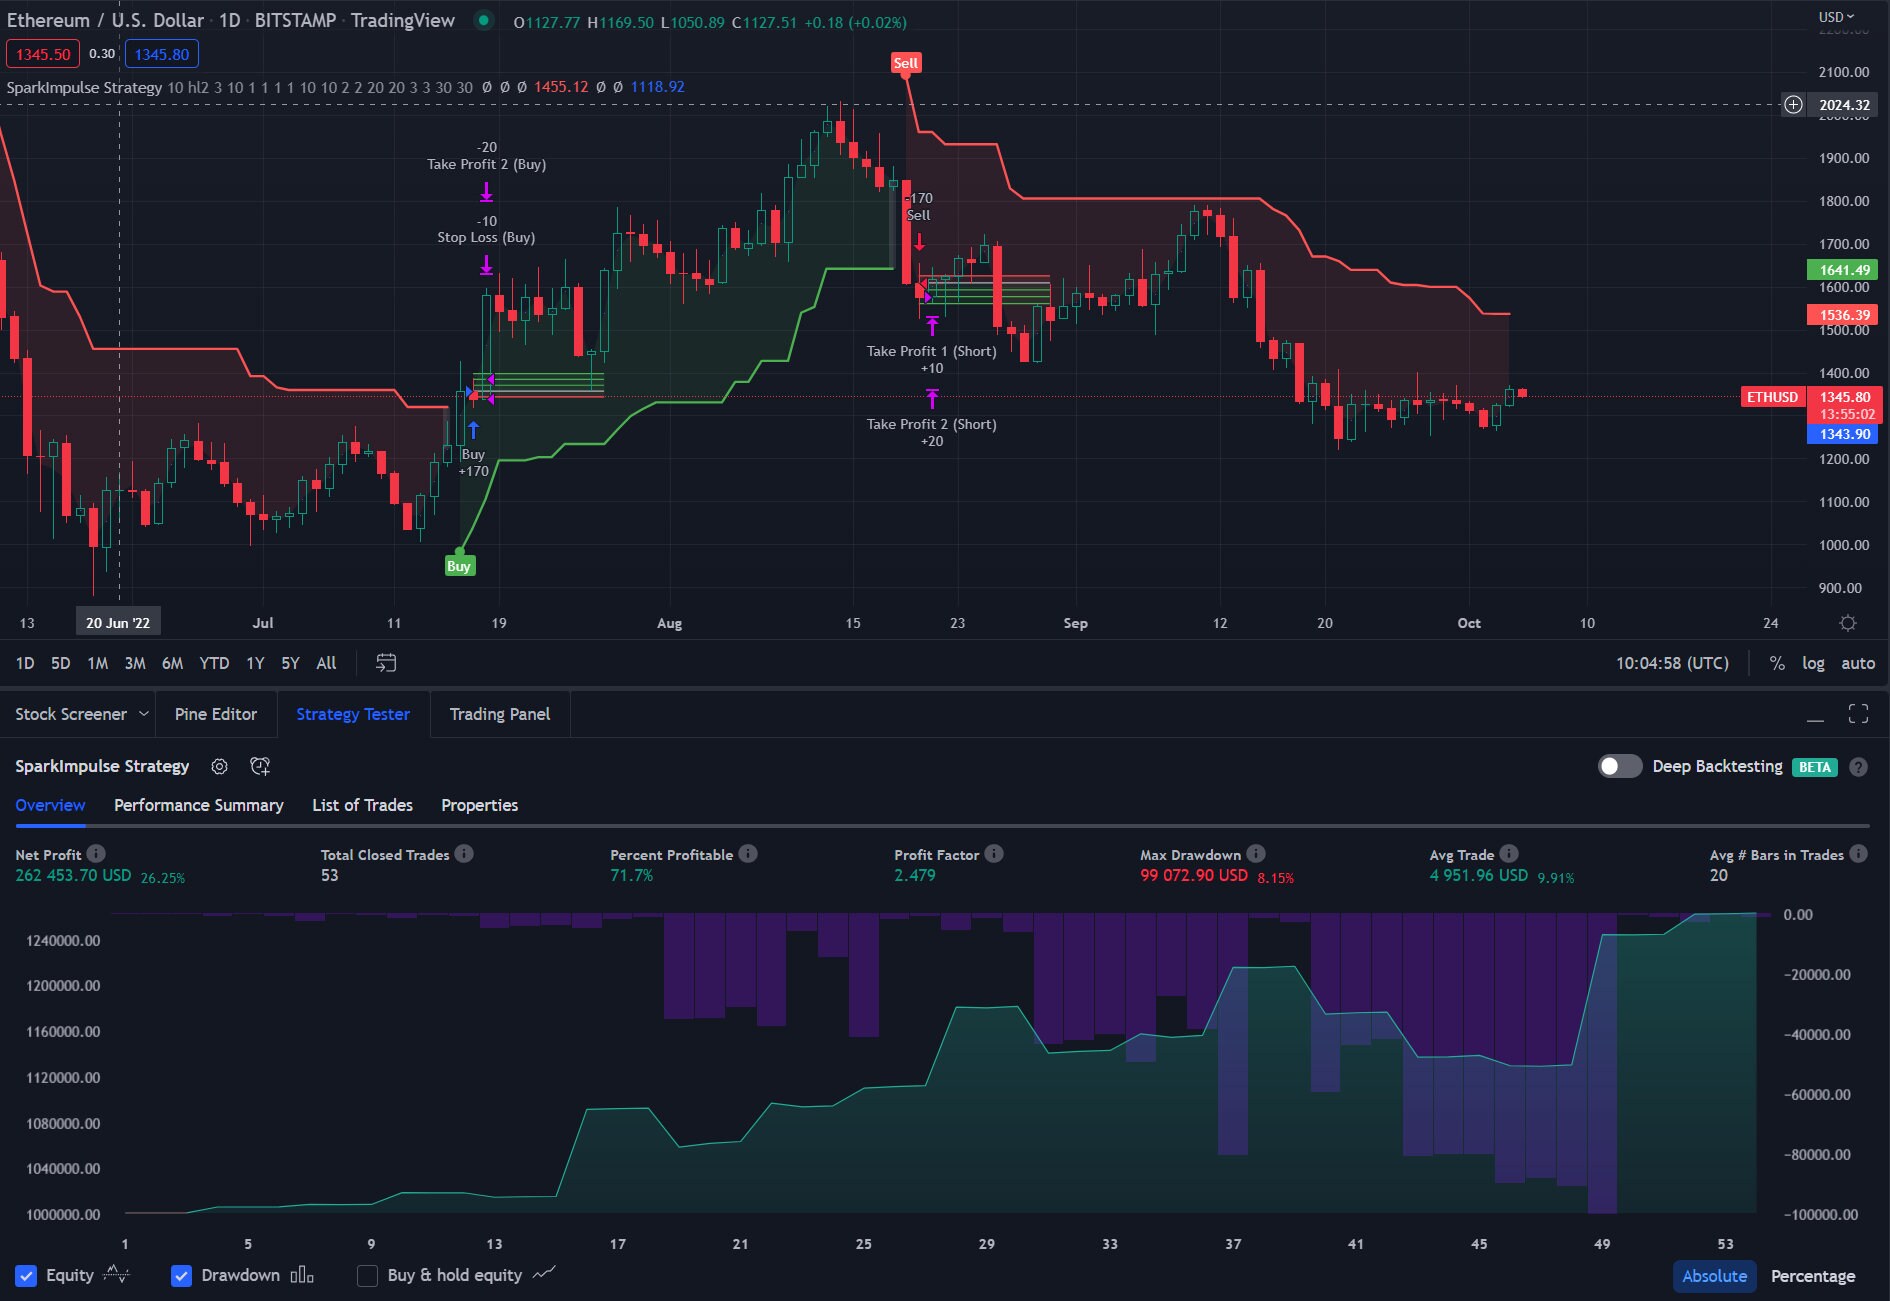
Task: Click the auto scale option
Action: tap(1858, 663)
